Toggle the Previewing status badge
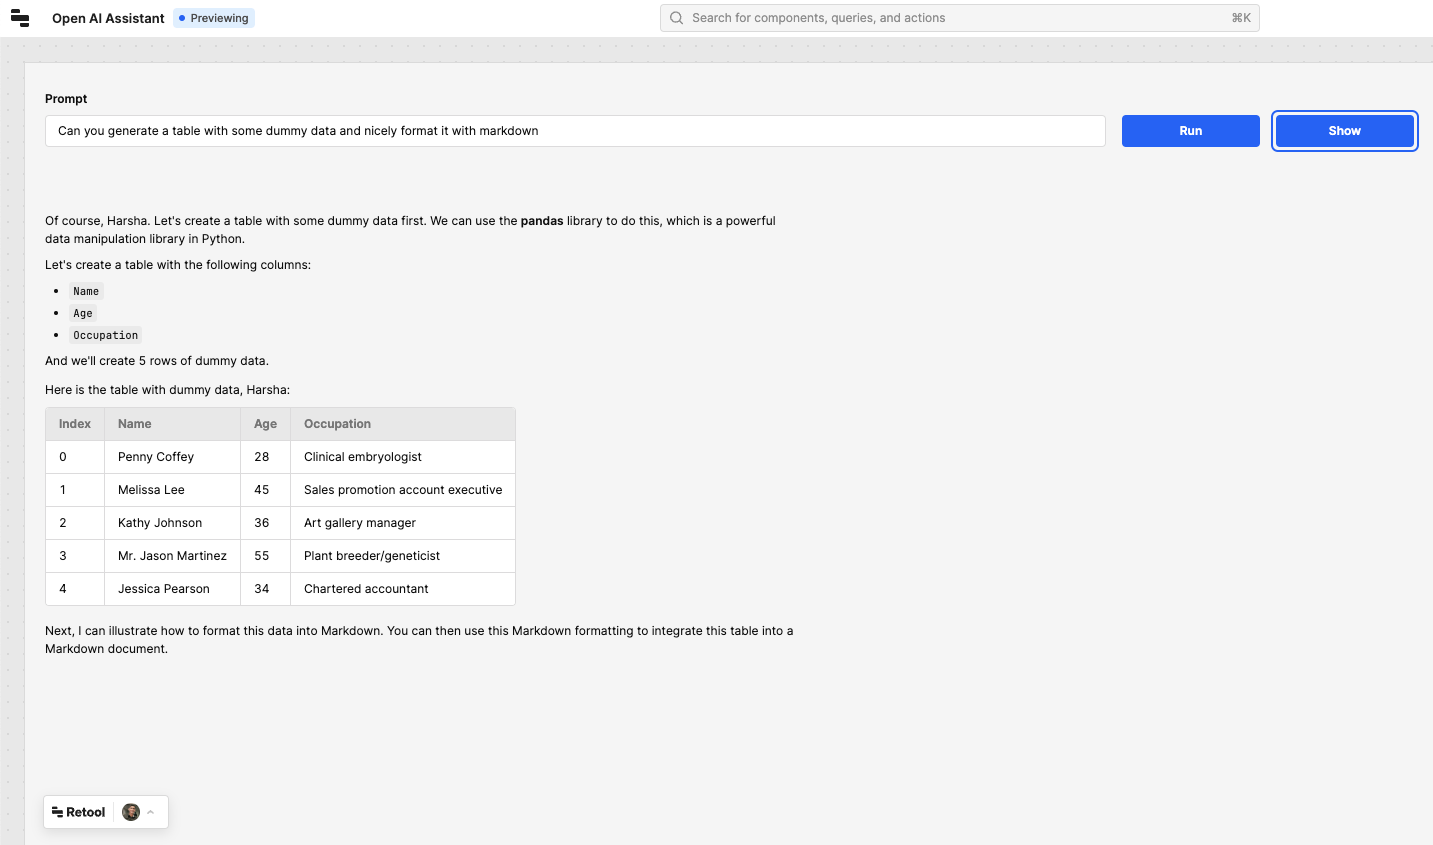 213,17
